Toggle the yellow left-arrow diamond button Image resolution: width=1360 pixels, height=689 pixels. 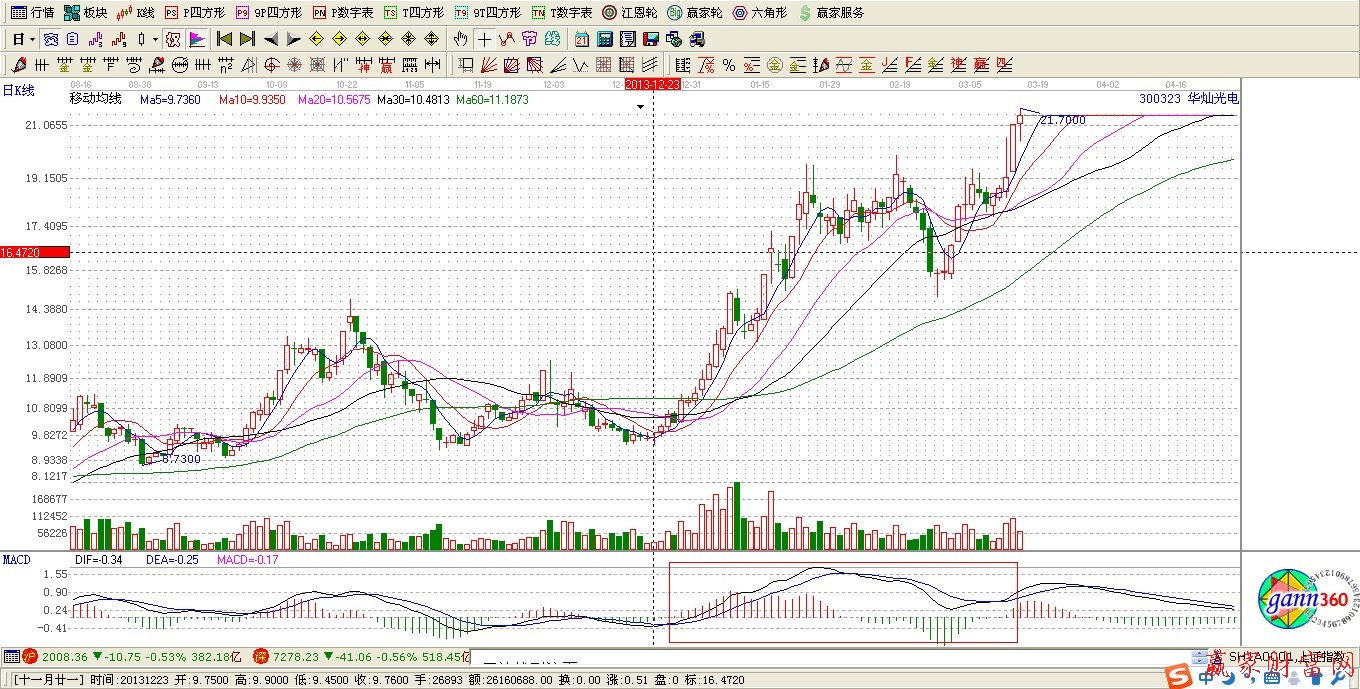[316, 39]
